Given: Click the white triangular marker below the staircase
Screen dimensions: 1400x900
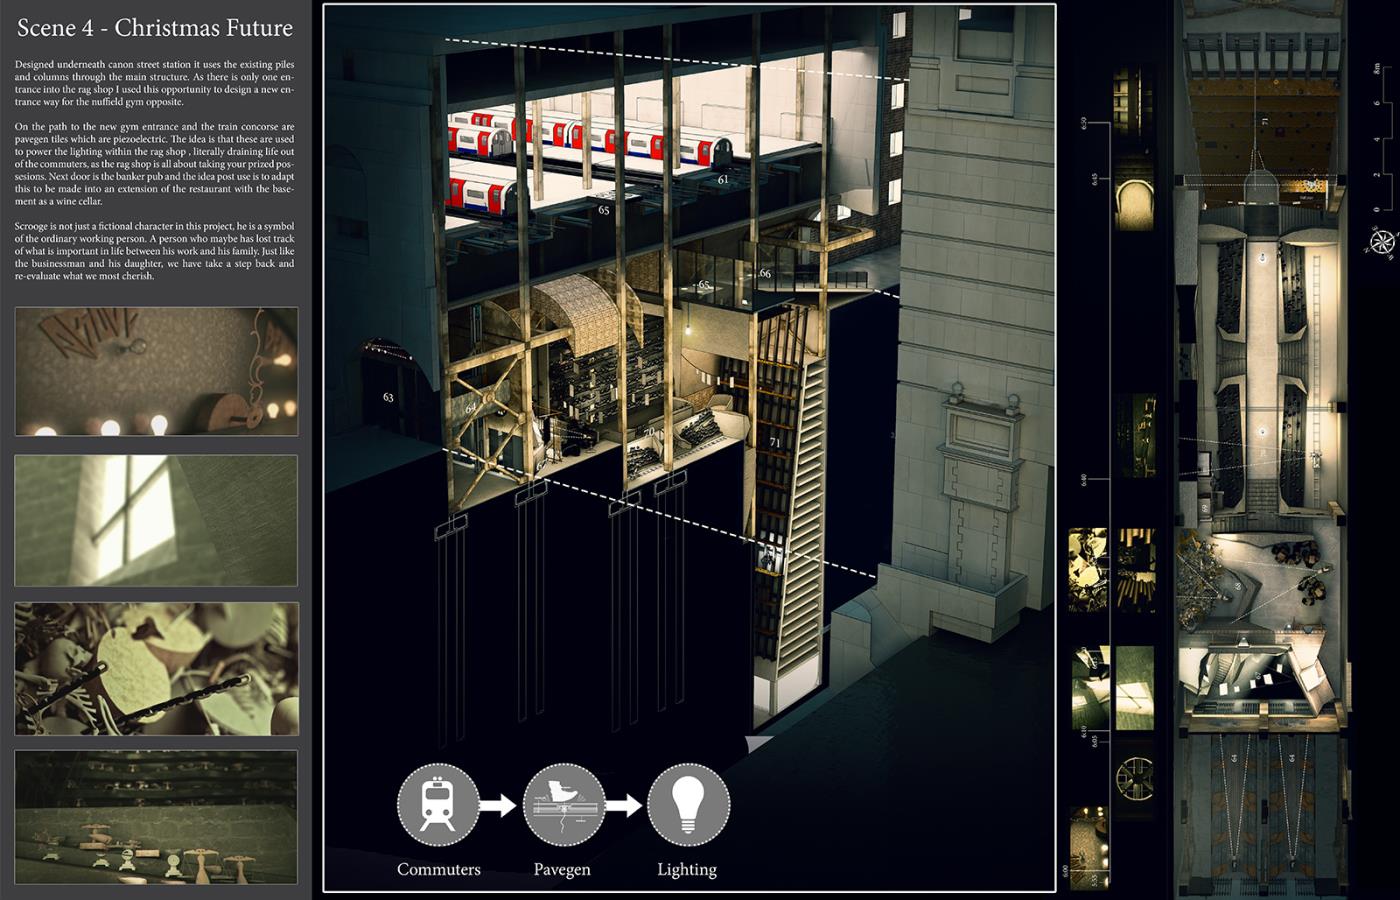Looking at the screenshot, I should pyautogui.click(x=759, y=742).
